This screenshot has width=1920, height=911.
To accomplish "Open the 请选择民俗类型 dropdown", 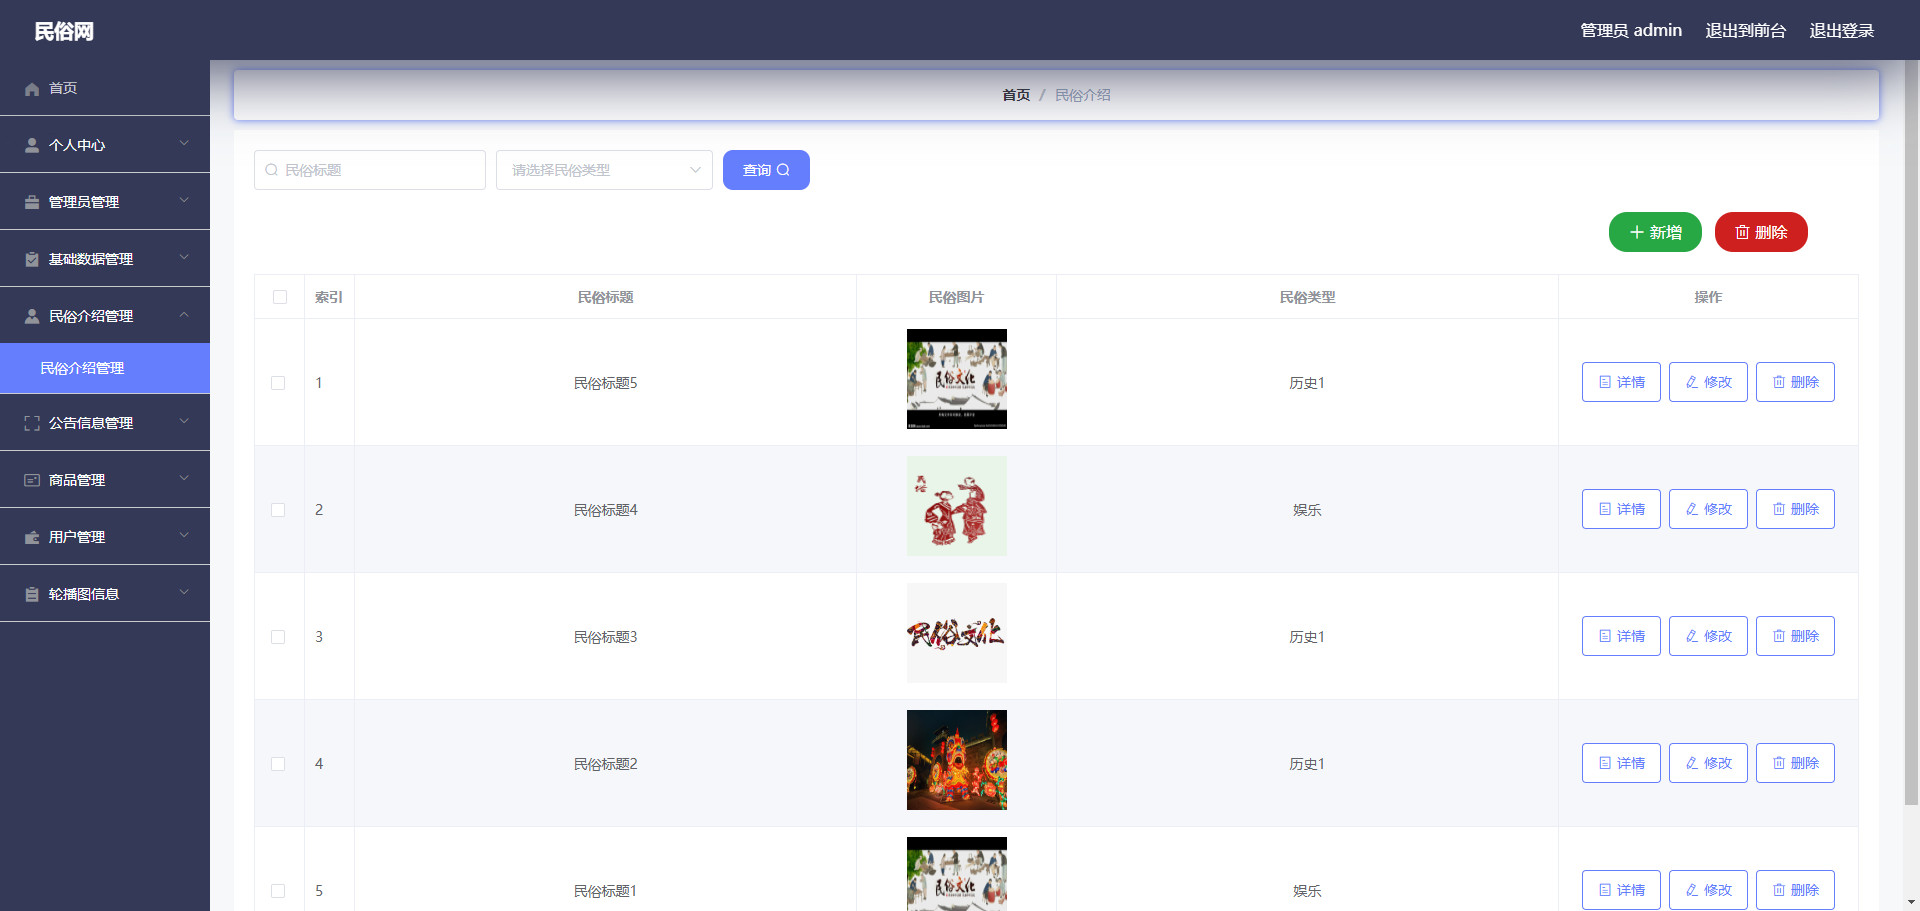I will (x=604, y=170).
